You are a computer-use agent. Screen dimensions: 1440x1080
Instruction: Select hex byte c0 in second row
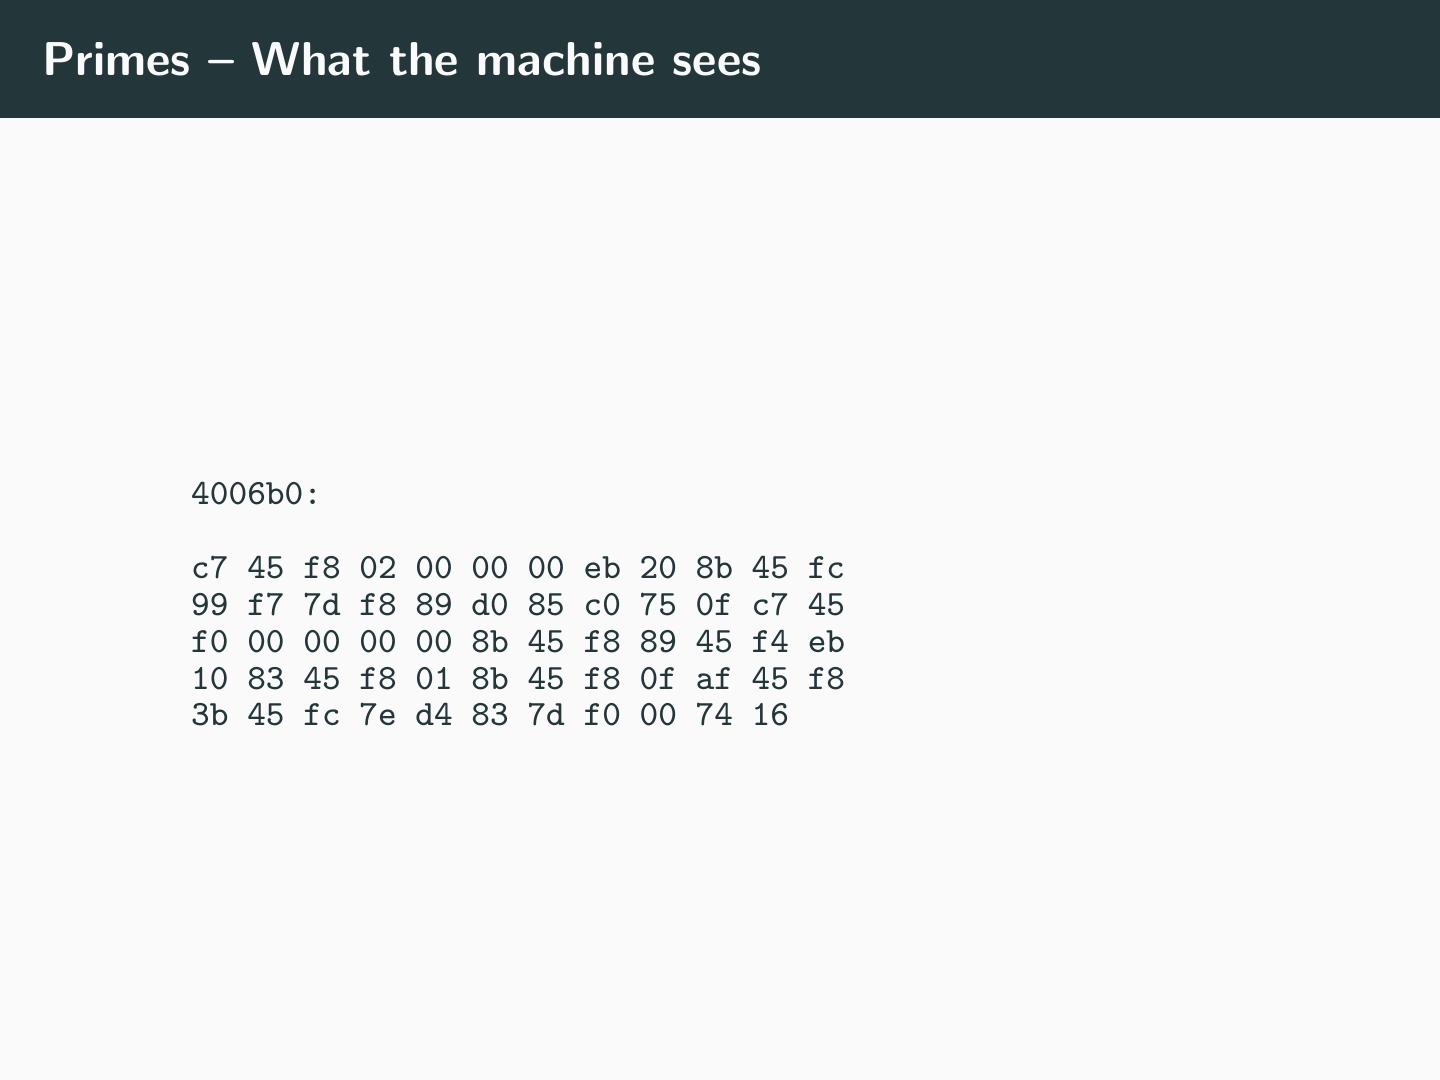point(602,605)
